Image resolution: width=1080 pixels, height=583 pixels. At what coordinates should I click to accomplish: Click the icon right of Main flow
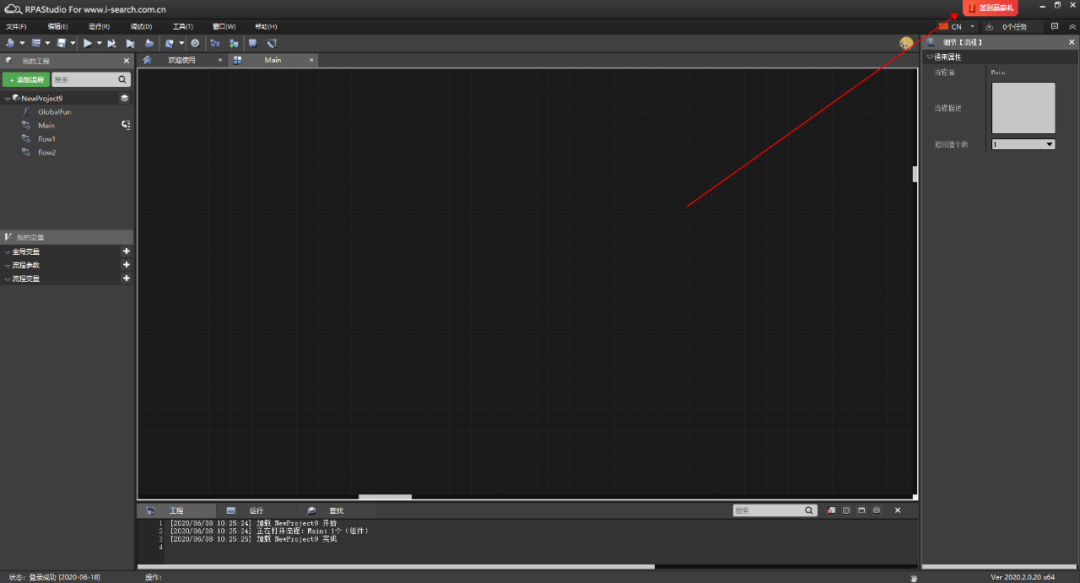coord(126,125)
